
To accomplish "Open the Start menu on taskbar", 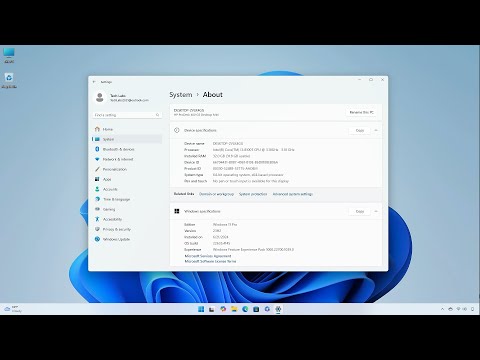I will pos(201,309).
